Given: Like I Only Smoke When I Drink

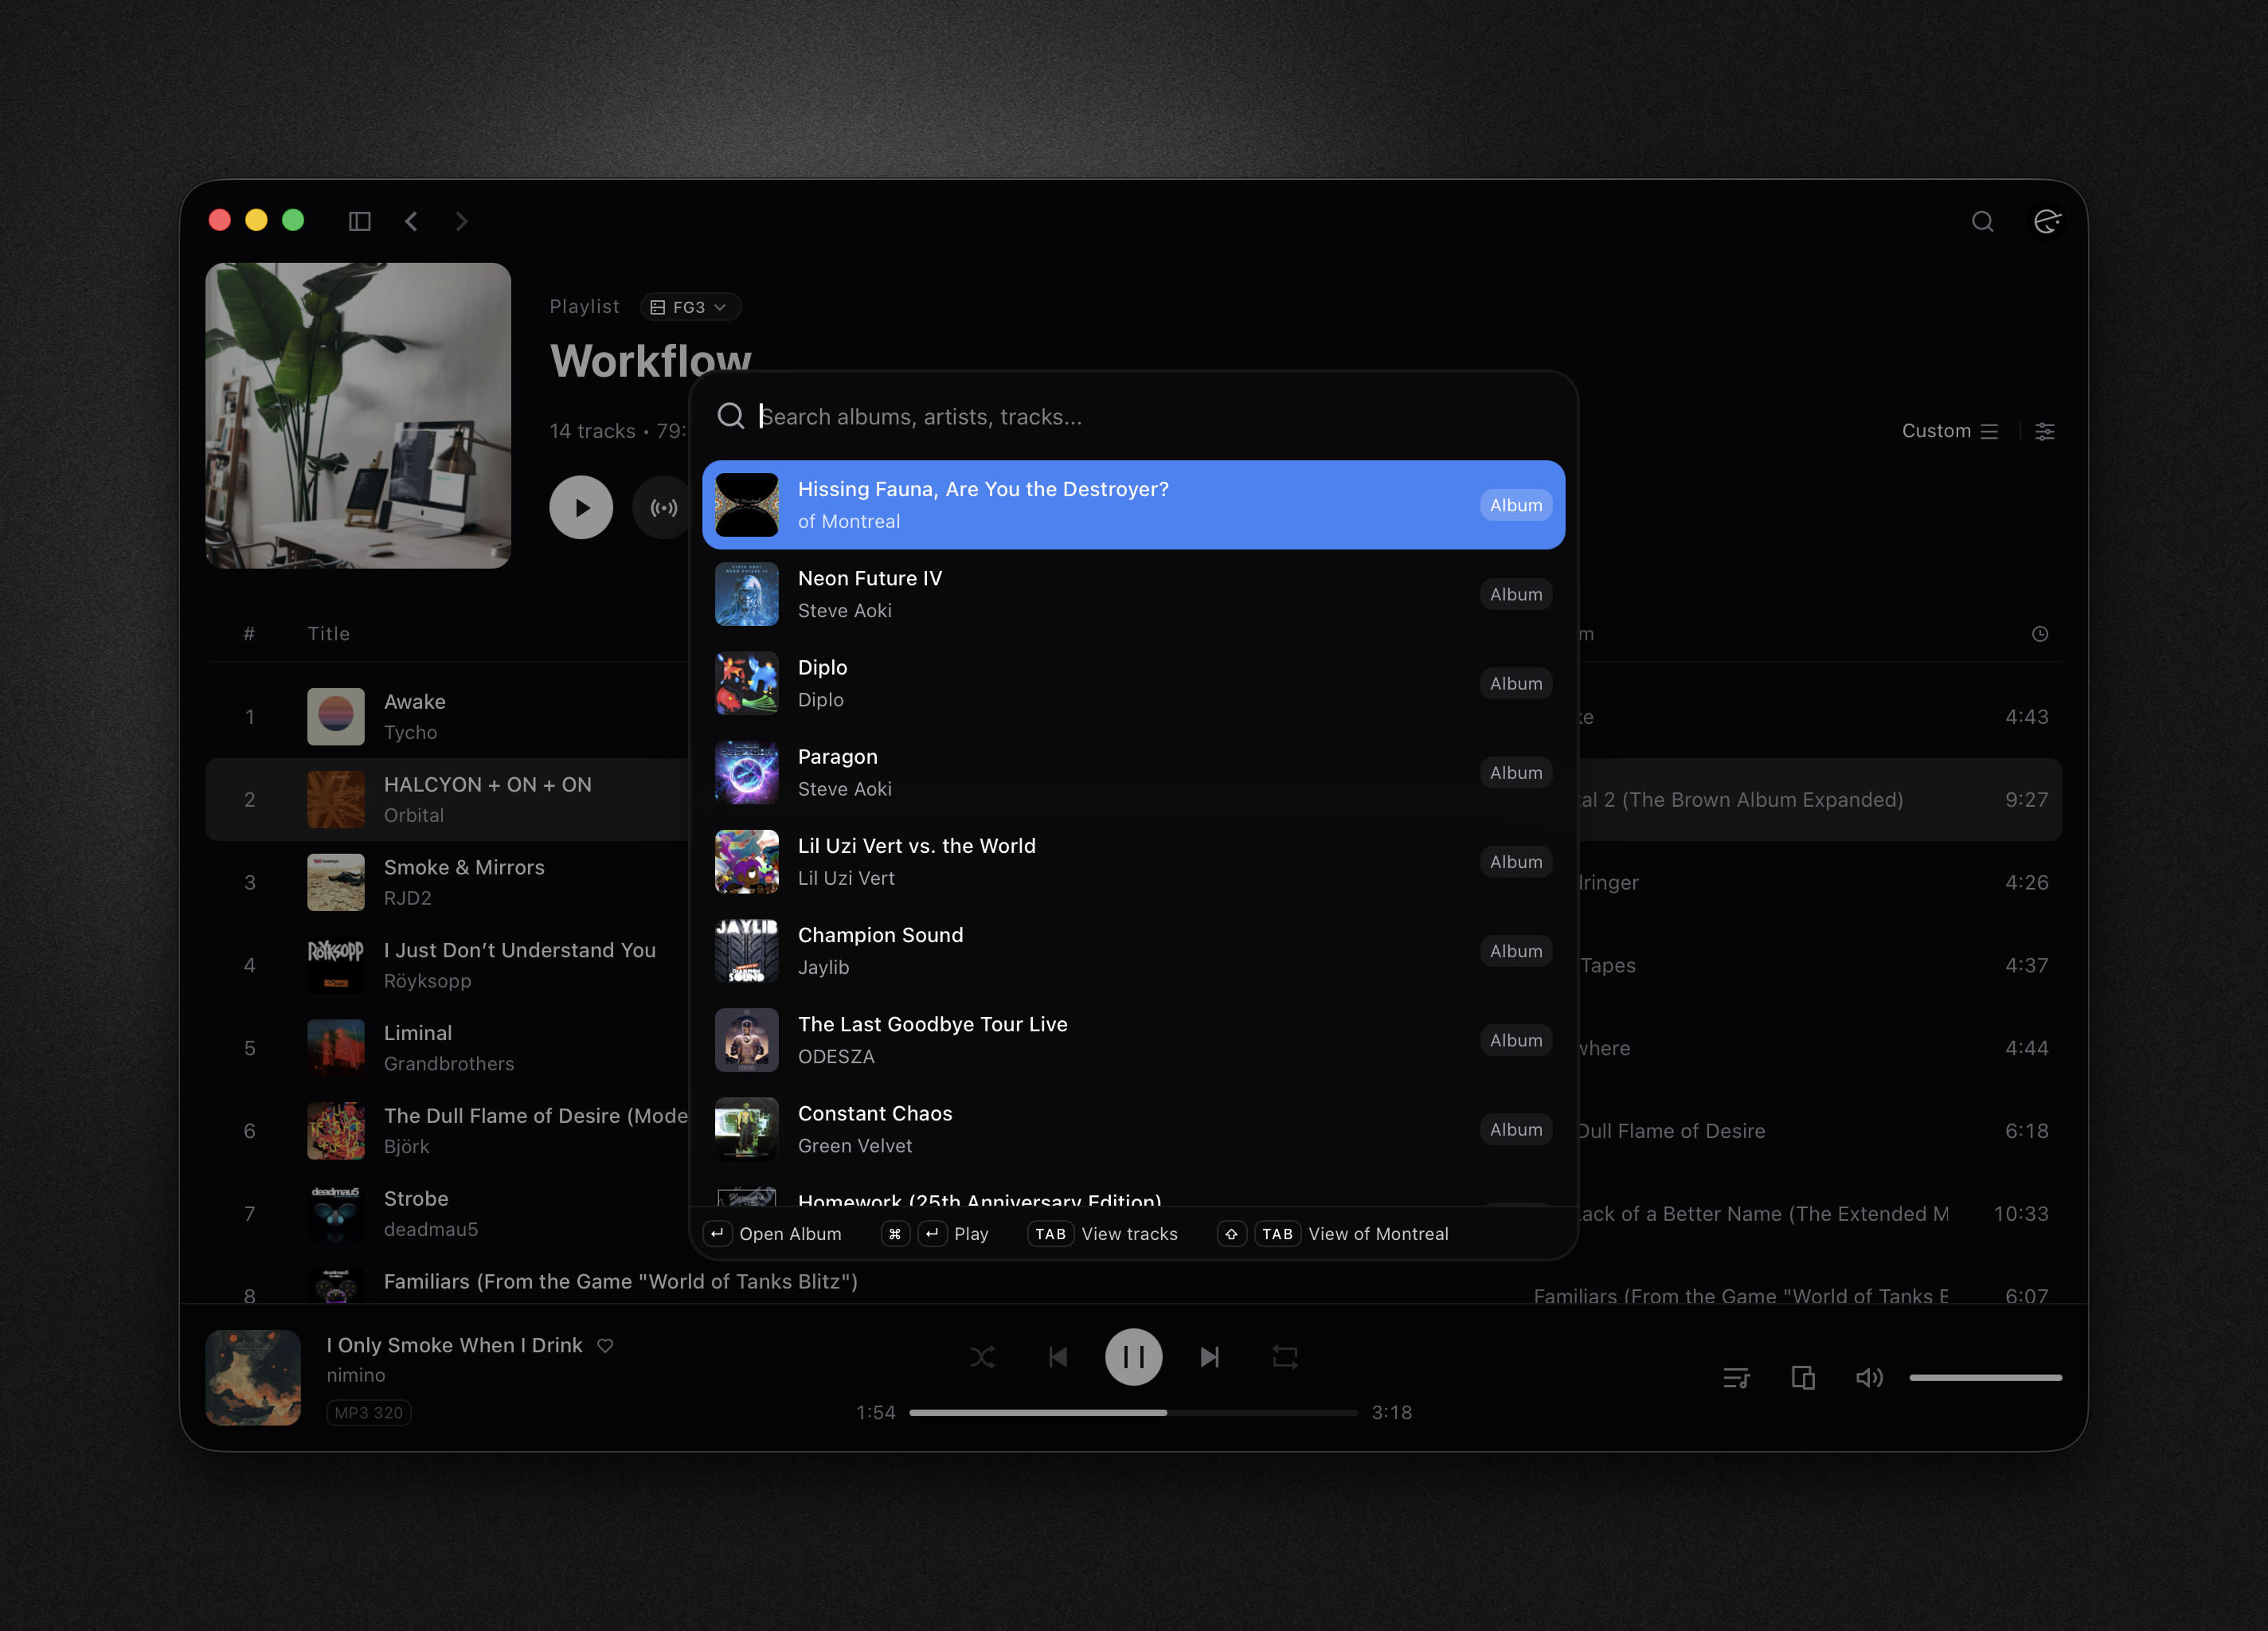Looking at the screenshot, I should (605, 1345).
